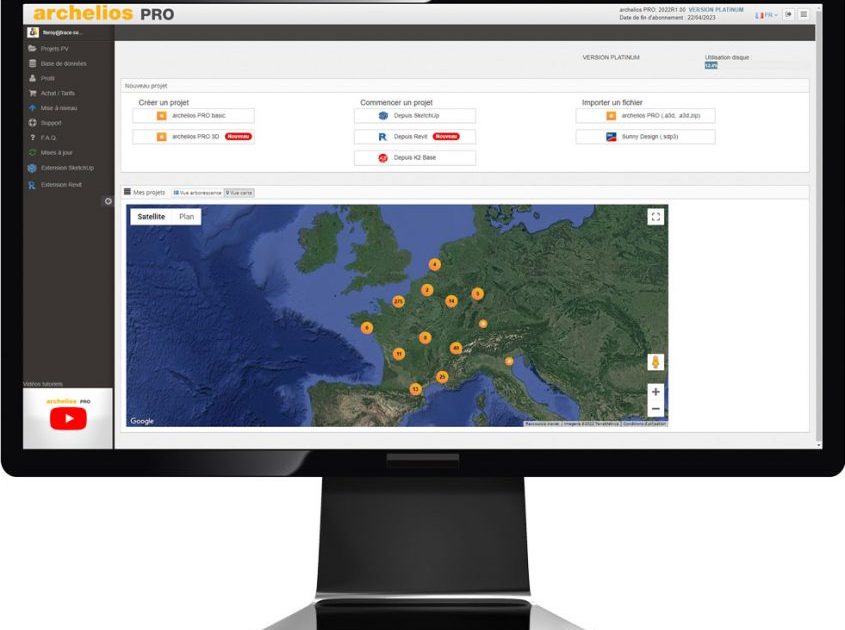Start a project Depuis SketchUp
Viewport: 845px width, 630px height.
[x=415, y=116]
